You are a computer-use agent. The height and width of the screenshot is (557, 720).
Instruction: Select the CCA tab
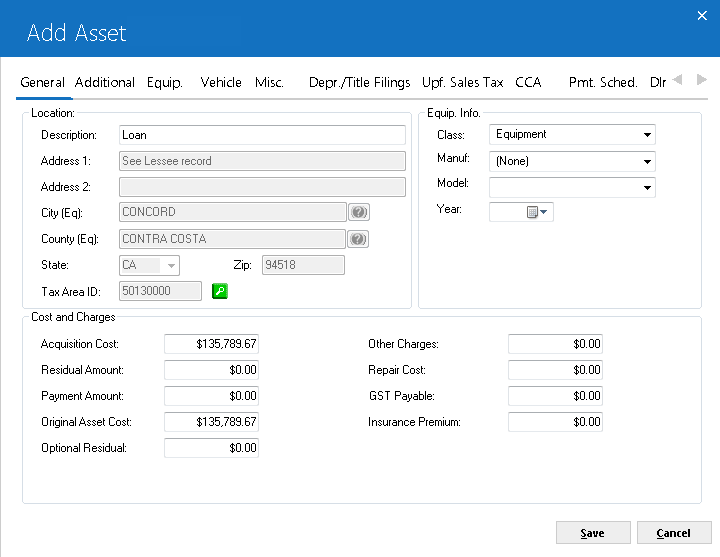(x=528, y=83)
